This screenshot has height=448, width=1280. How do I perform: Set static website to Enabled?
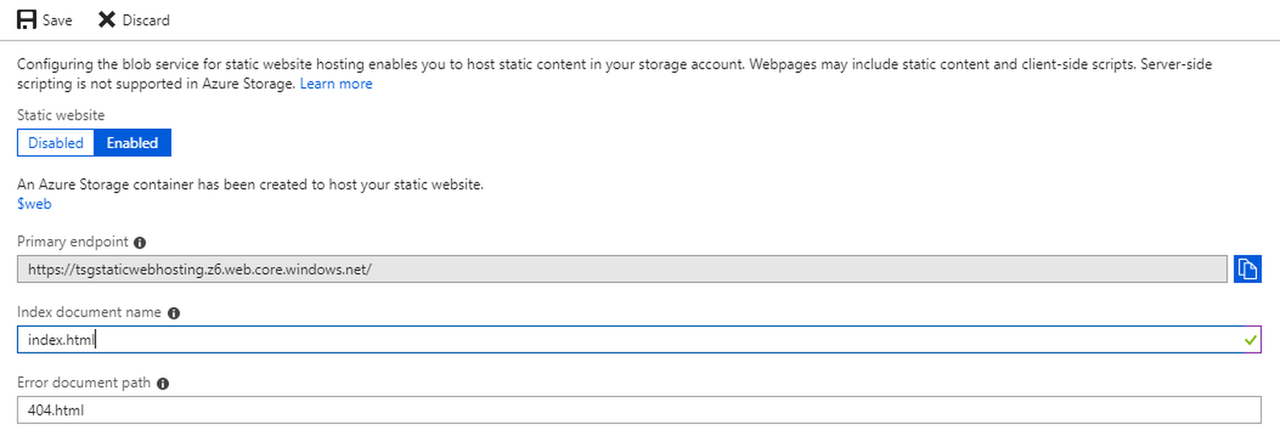133,143
